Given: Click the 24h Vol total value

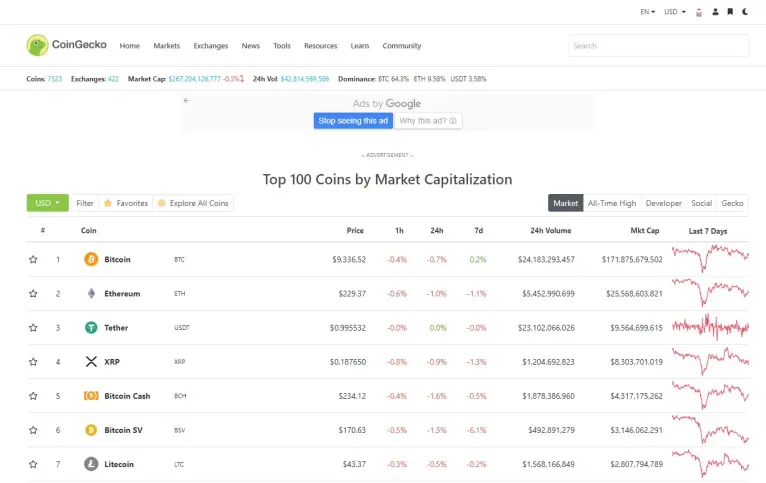Looking at the screenshot, I should click(305, 79).
